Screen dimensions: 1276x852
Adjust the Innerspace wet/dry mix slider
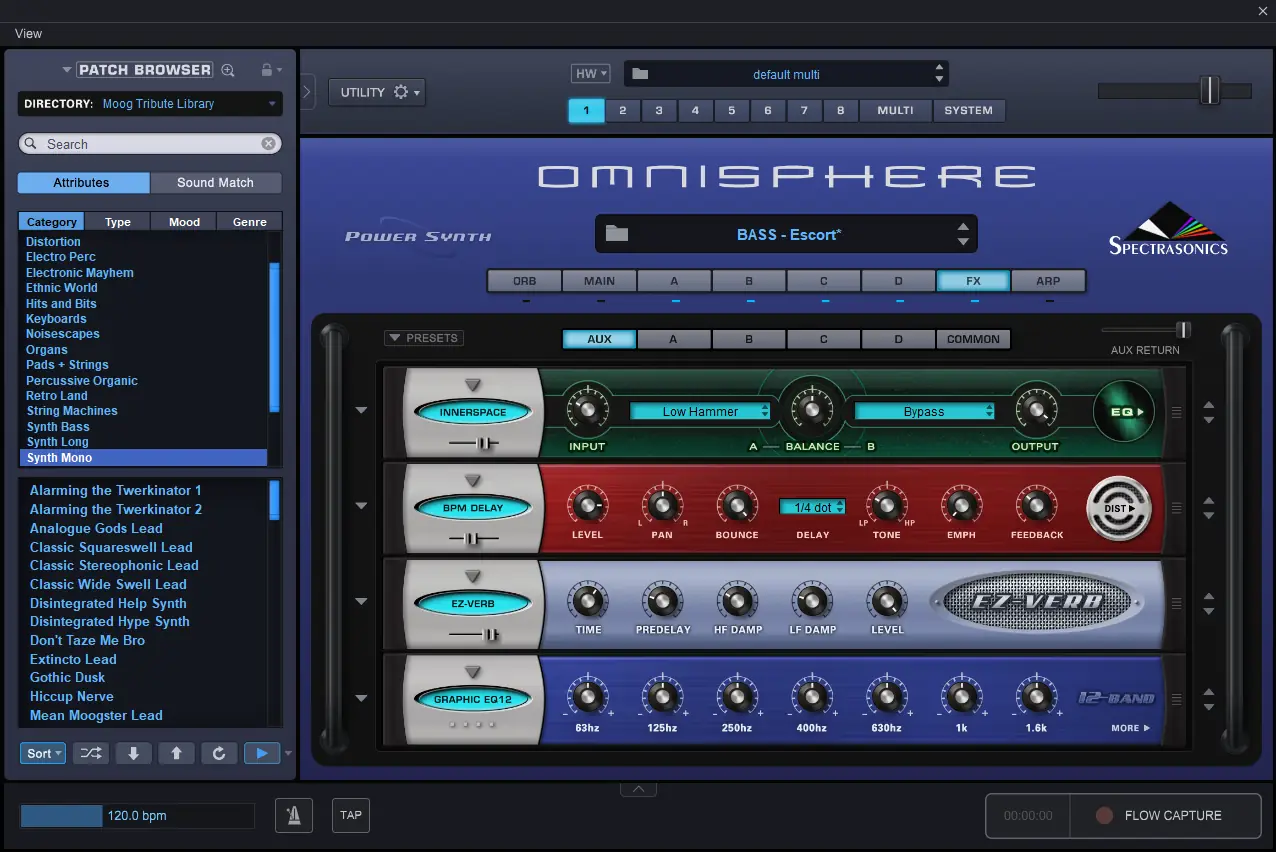coord(486,443)
